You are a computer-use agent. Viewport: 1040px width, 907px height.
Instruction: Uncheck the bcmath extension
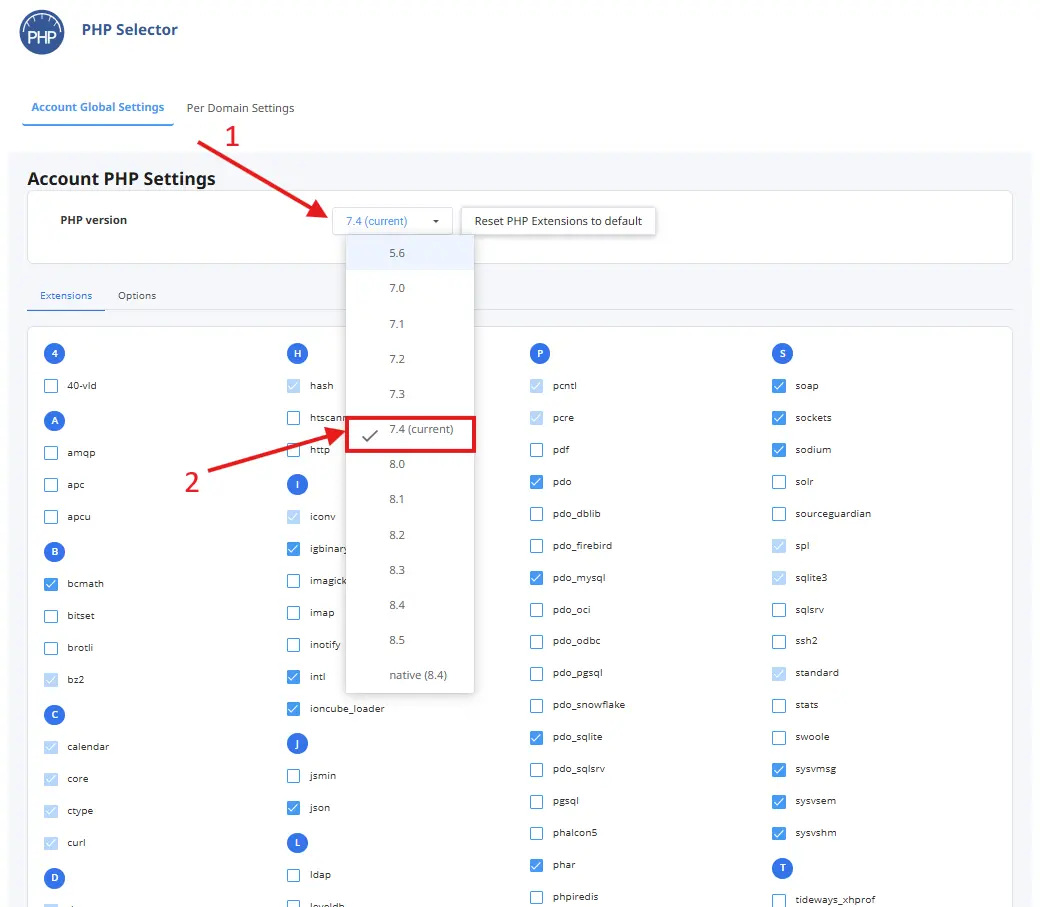tap(51, 584)
